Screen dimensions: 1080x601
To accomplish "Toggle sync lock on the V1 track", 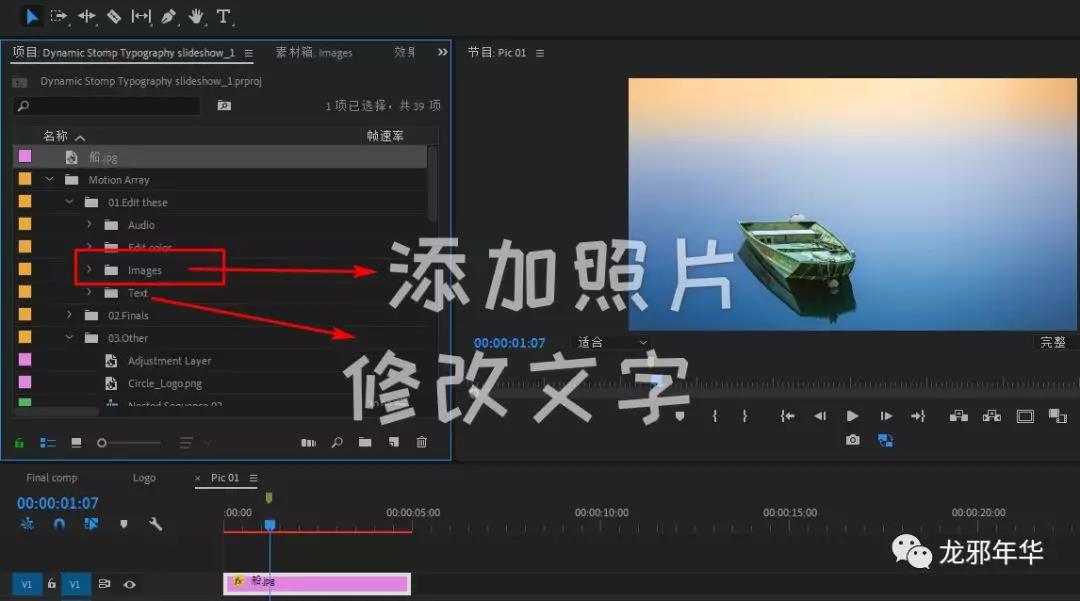I will pyautogui.click(x=105, y=584).
